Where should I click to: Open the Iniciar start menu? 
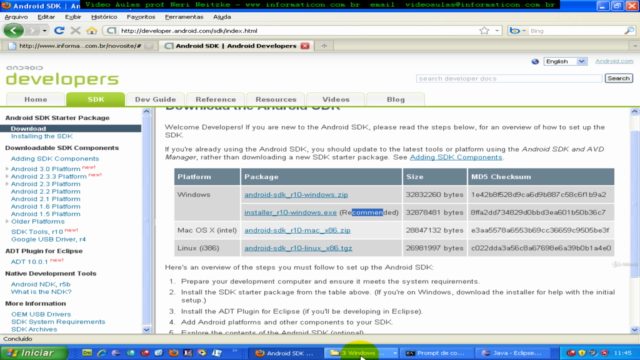(x=34, y=353)
